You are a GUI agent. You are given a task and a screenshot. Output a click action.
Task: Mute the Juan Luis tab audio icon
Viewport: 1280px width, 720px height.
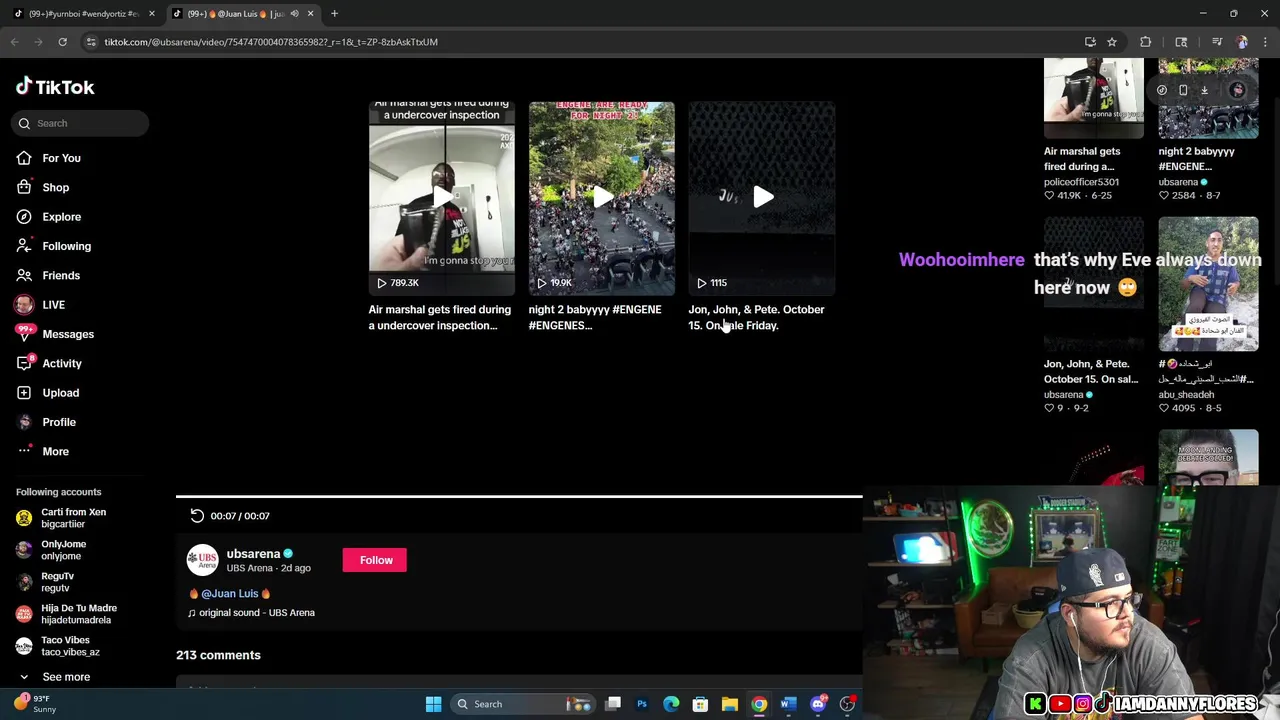click(x=294, y=14)
